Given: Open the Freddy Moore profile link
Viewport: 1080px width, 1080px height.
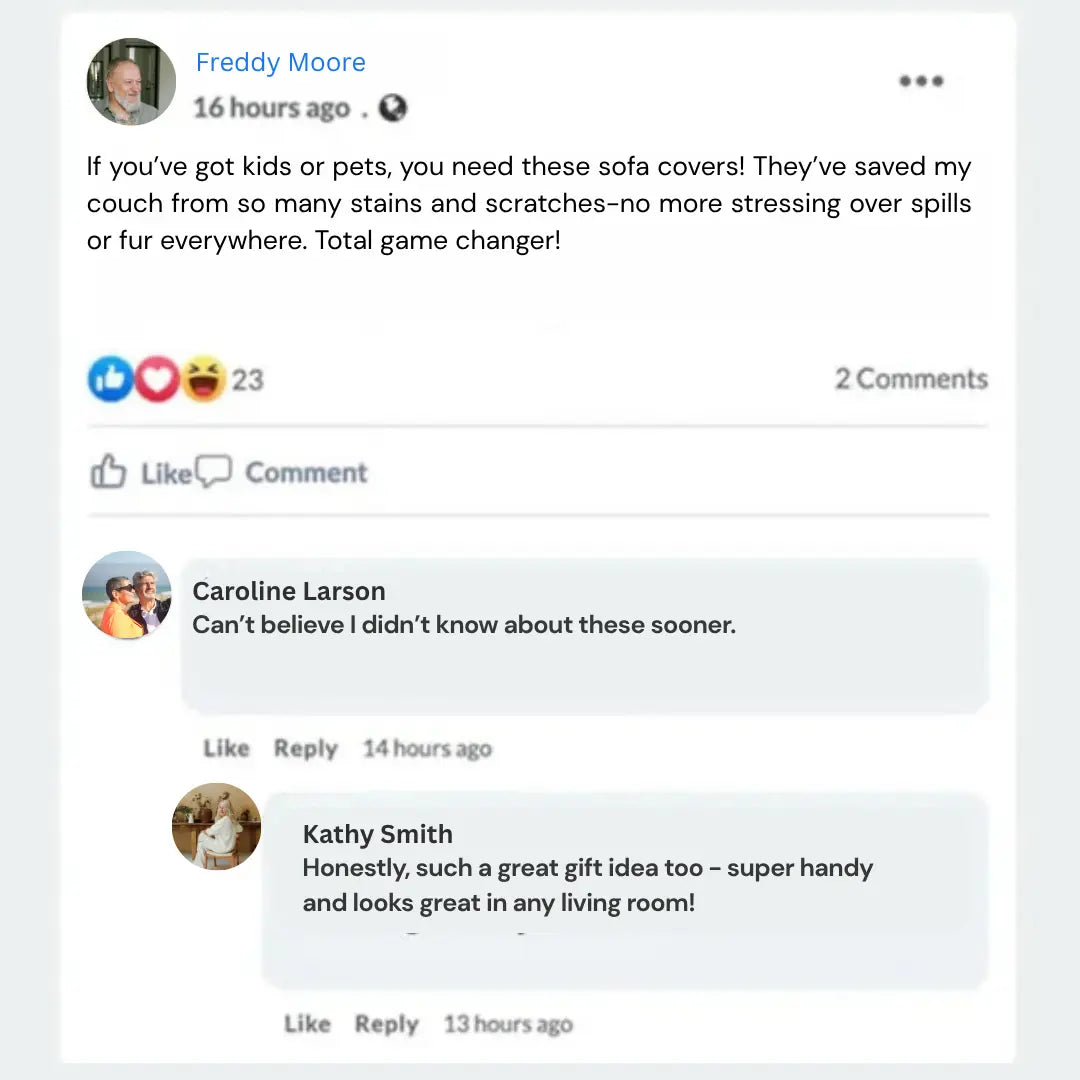Looking at the screenshot, I should click(x=281, y=62).
